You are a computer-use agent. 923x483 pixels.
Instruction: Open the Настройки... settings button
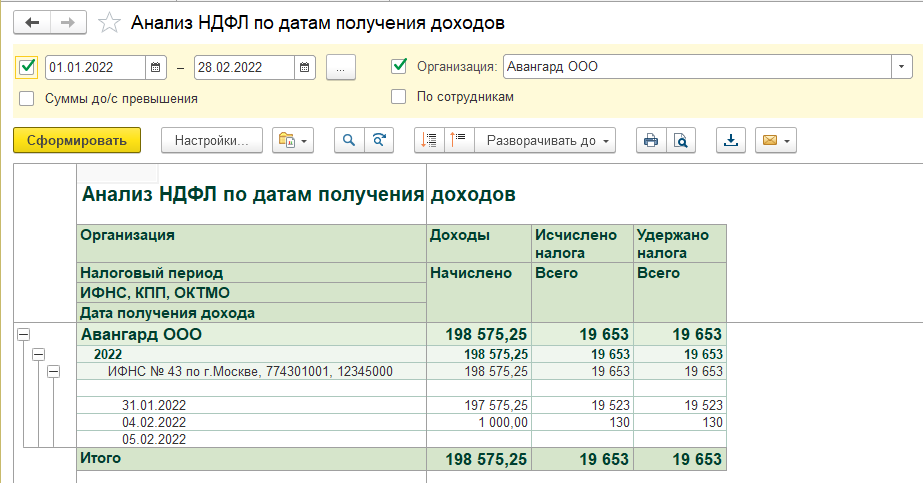212,141
